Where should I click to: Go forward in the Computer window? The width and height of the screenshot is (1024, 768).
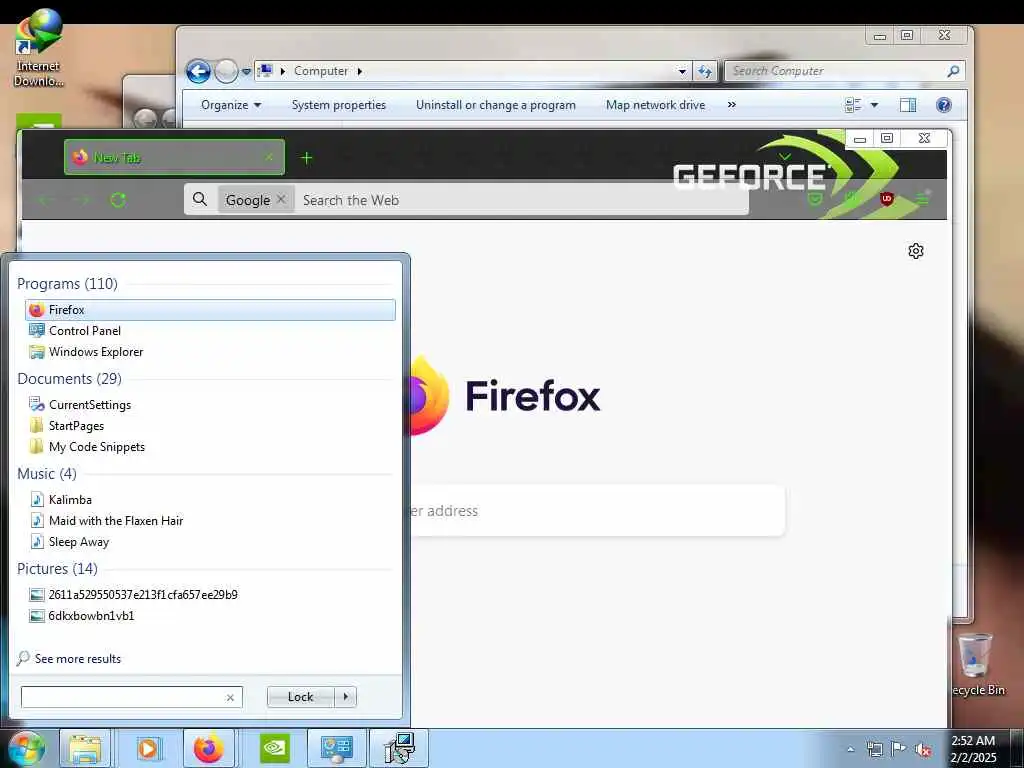click(x=226, y=71)
